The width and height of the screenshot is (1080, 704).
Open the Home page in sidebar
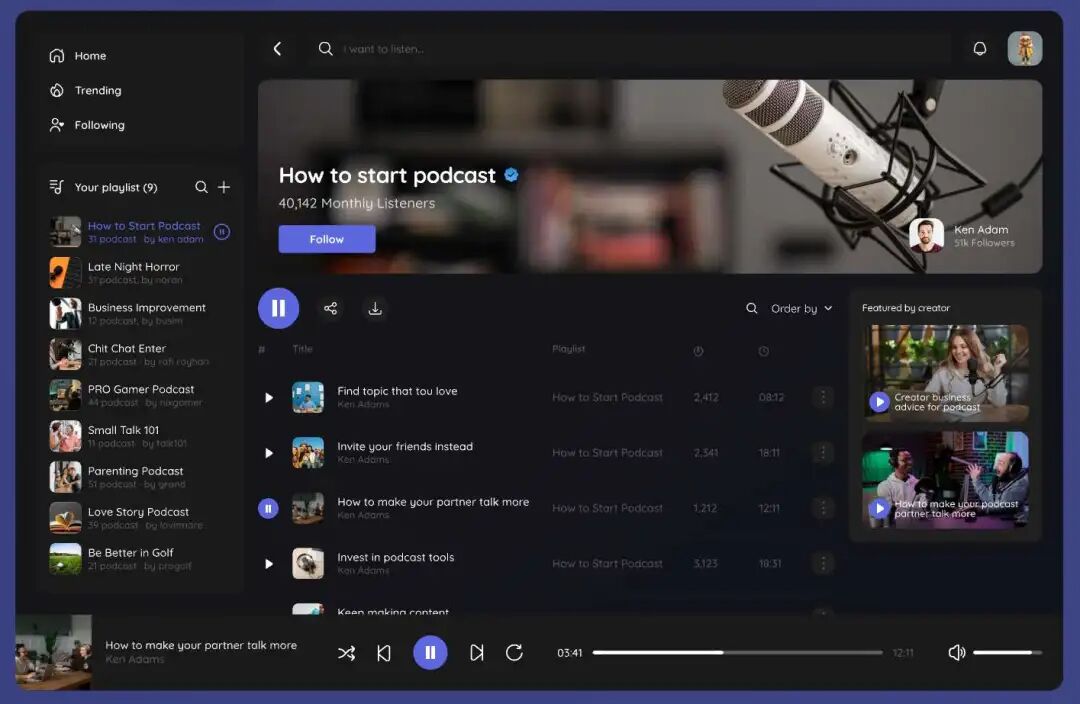tap(77, 56)
